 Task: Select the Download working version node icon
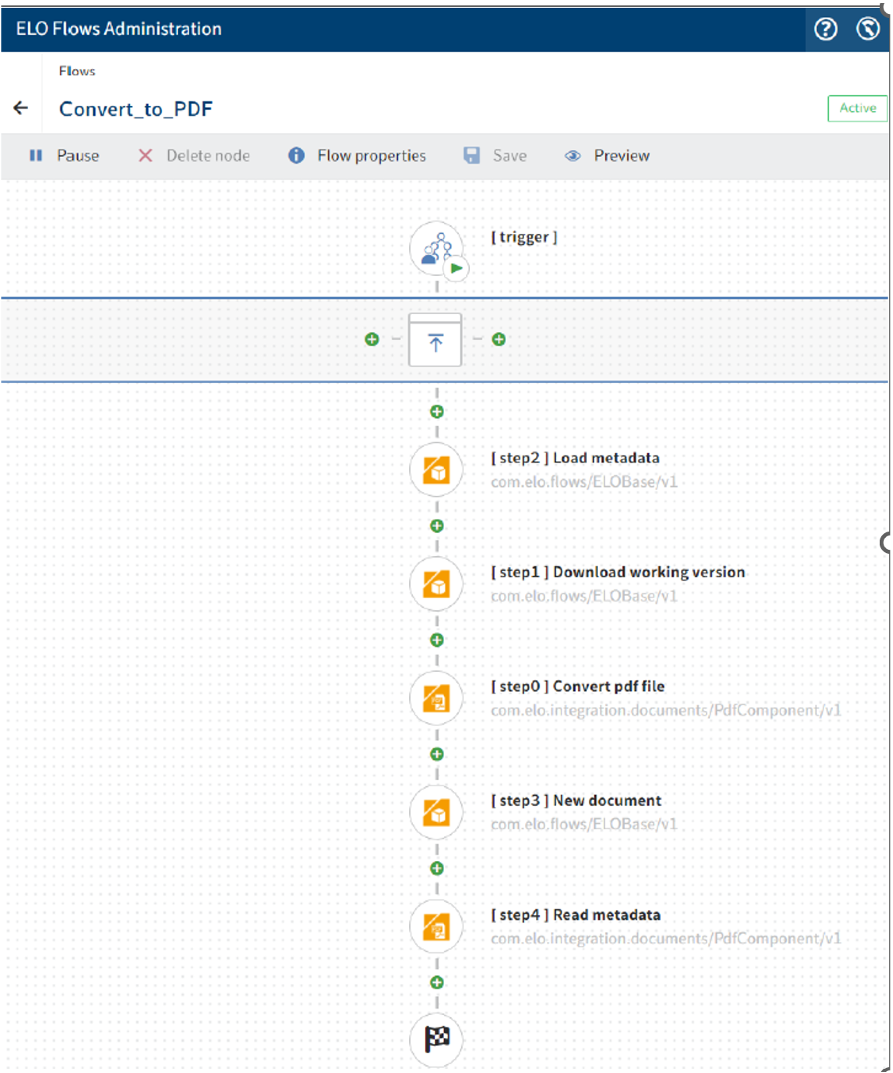[x=436, y=583]
